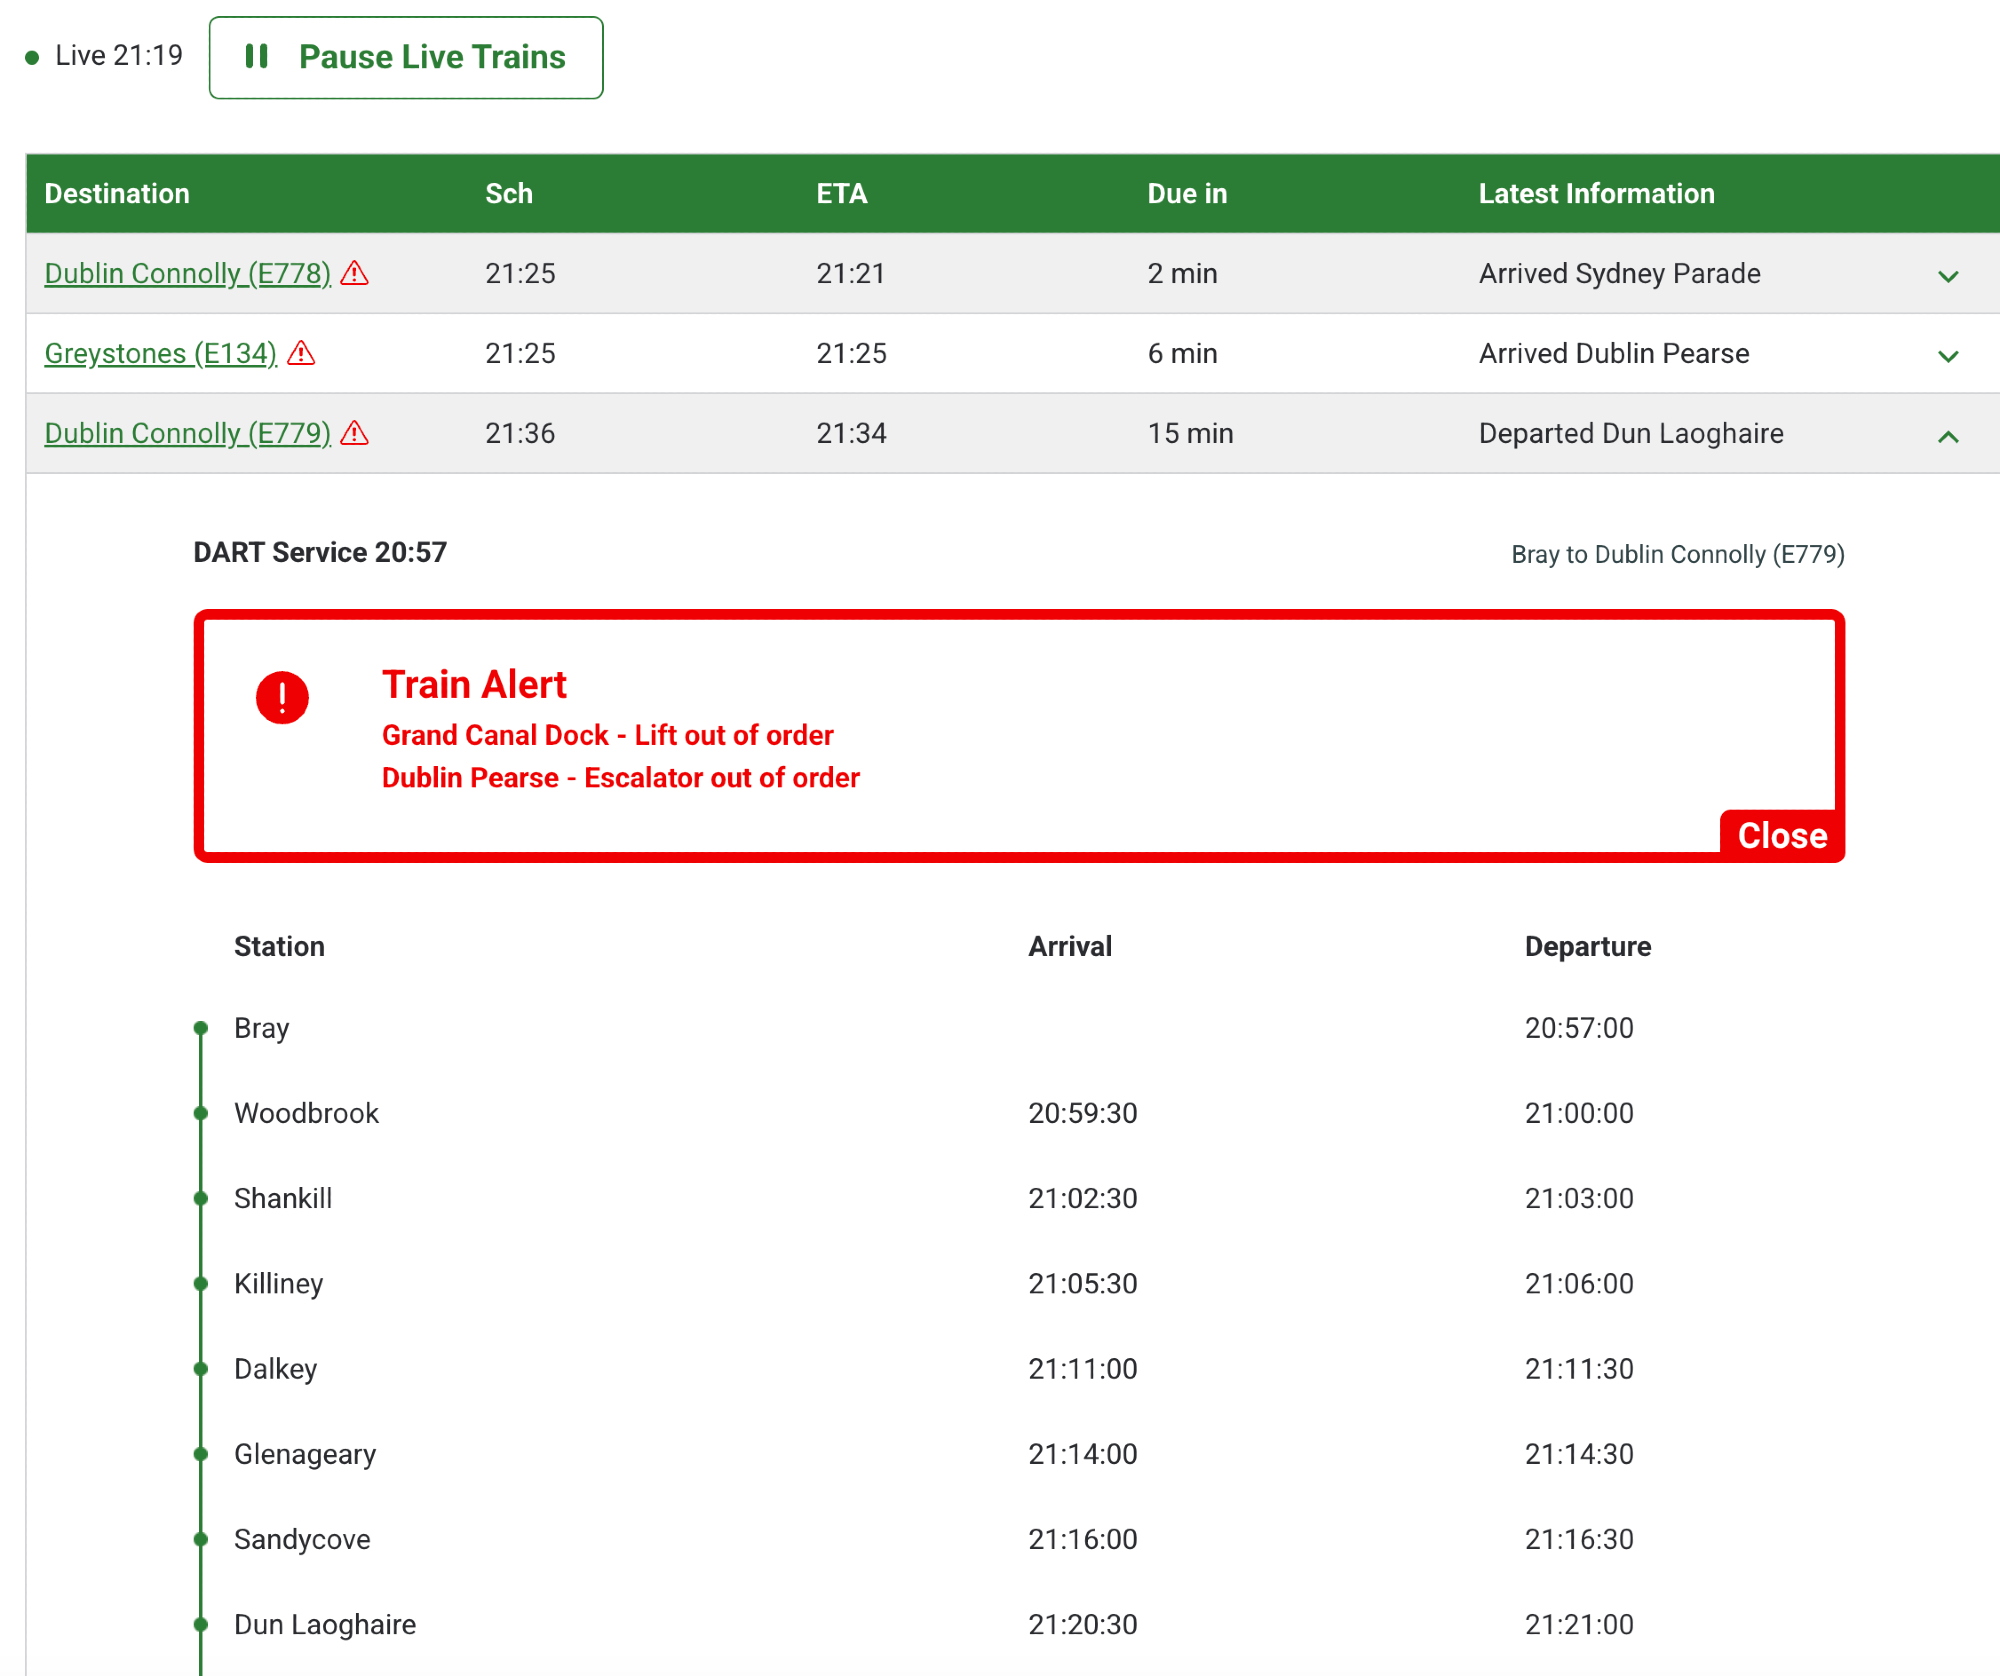
Task: Collapse the Dublin Connolly E779 details
Action: [1947, 436]
